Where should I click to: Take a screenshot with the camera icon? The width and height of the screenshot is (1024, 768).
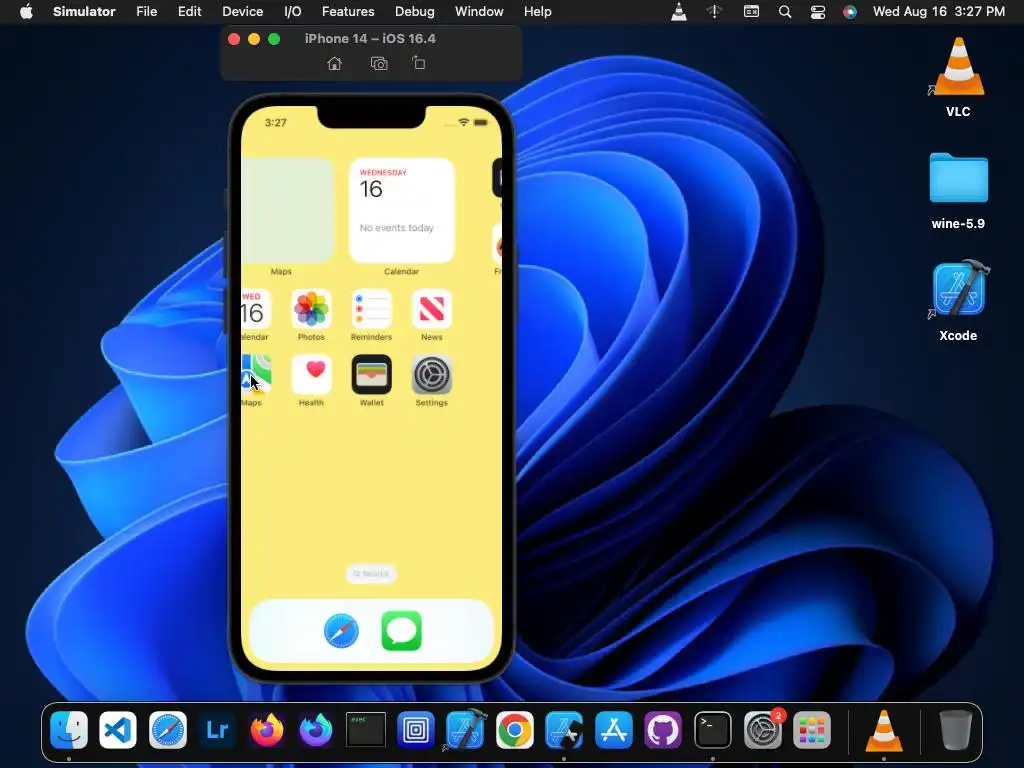pos(379,63)
